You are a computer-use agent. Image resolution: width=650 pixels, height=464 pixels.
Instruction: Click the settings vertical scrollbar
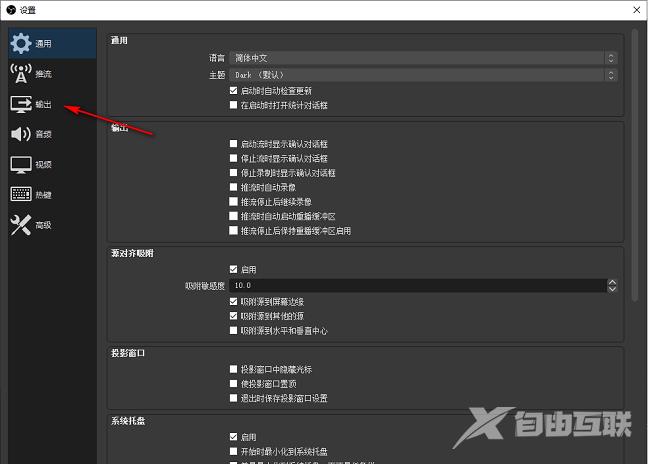pos(635,165)
